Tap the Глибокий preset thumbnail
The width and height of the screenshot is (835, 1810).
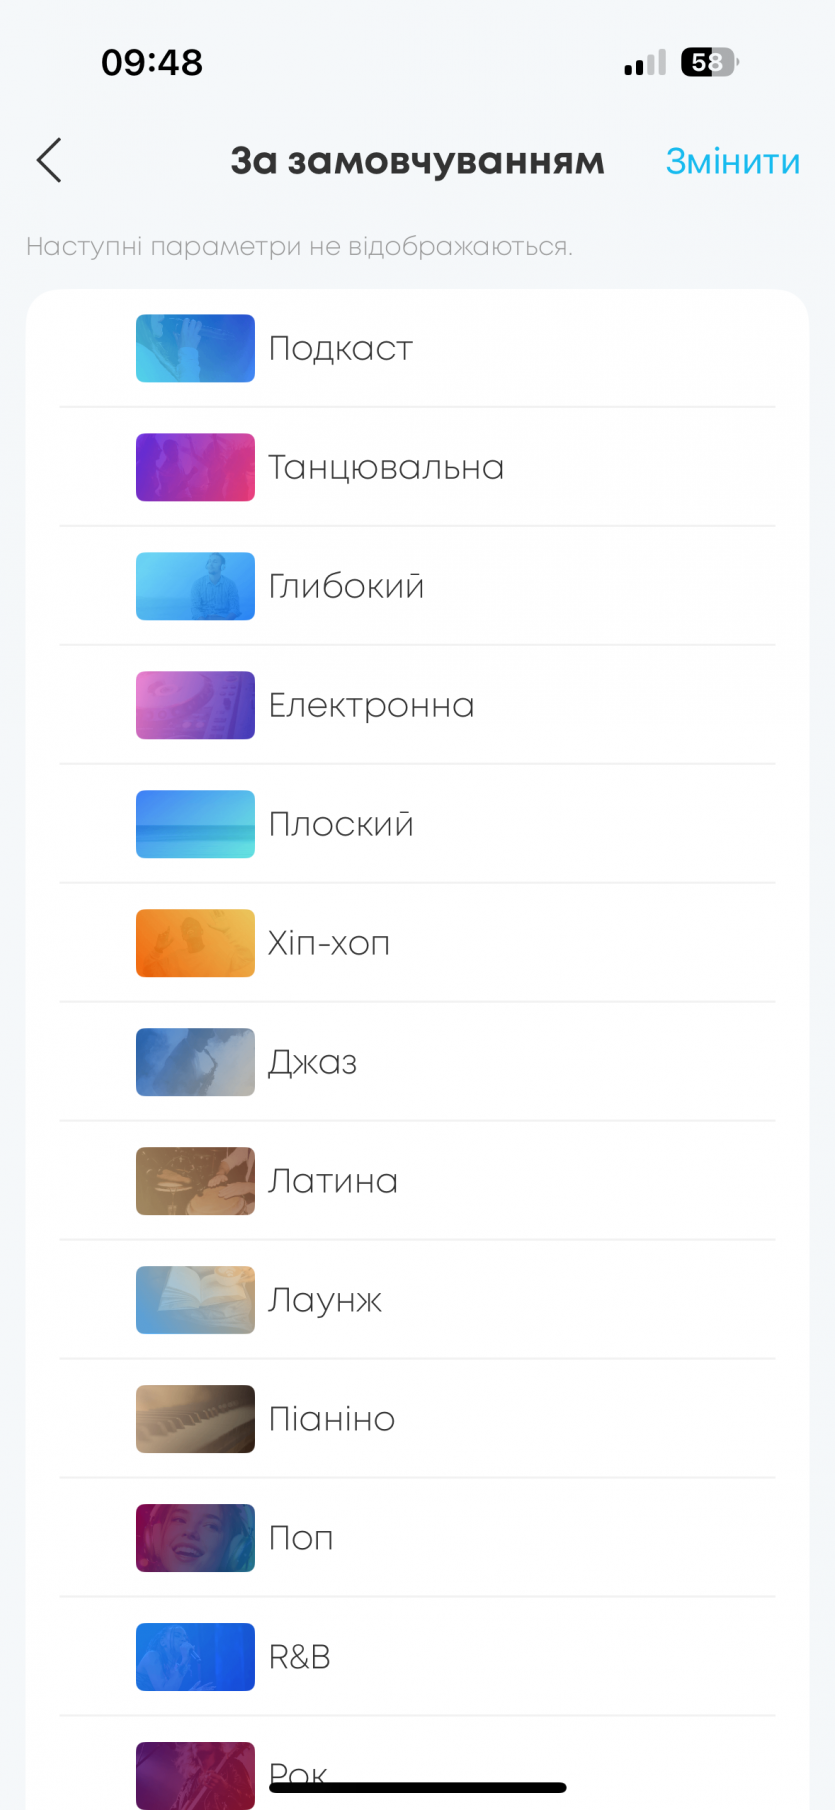click(195, 586)
